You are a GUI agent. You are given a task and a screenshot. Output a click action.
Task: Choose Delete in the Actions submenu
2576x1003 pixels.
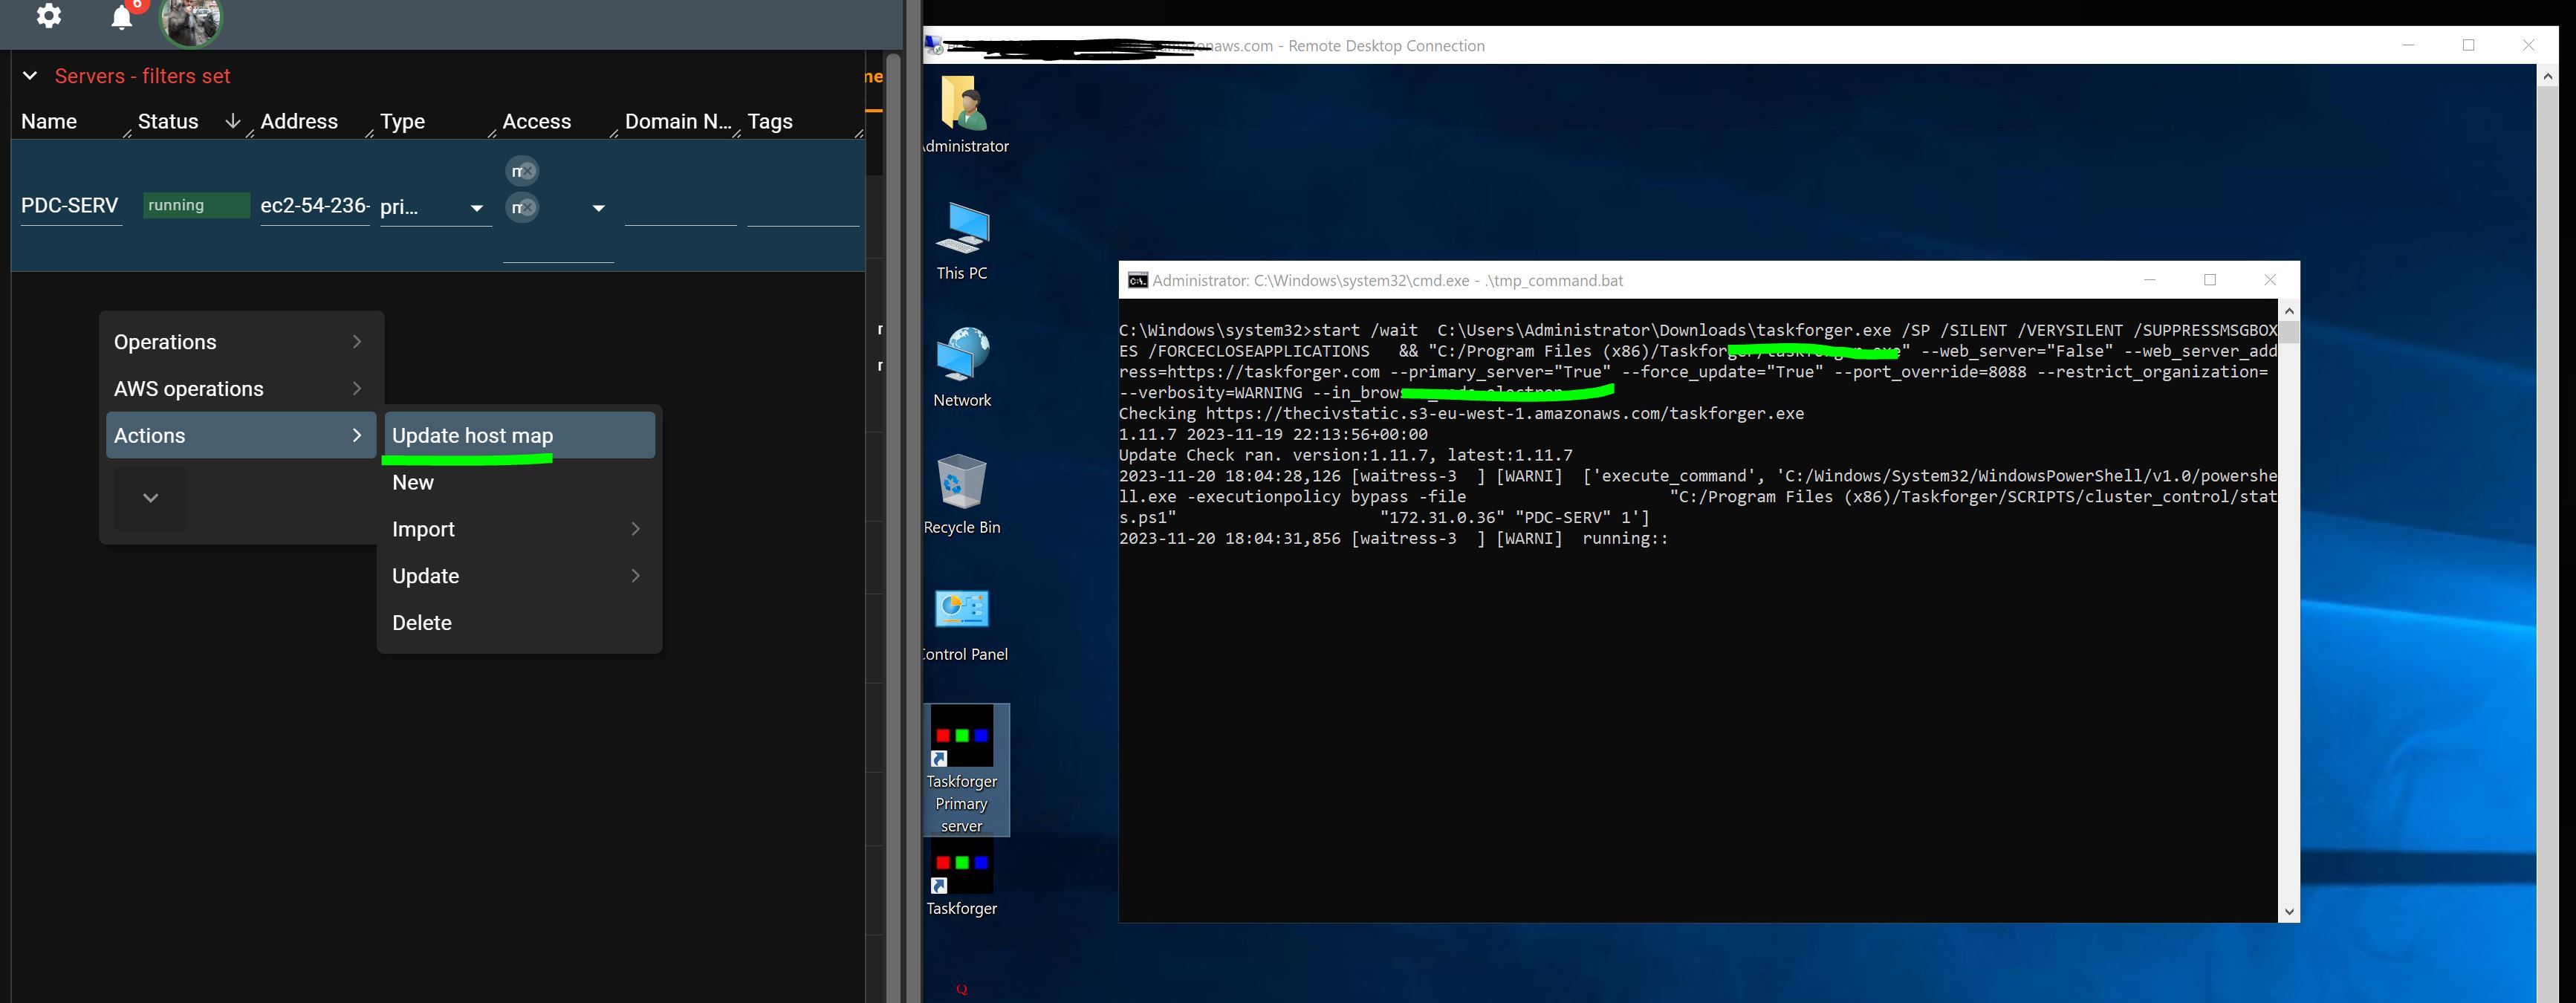[519, 622]
